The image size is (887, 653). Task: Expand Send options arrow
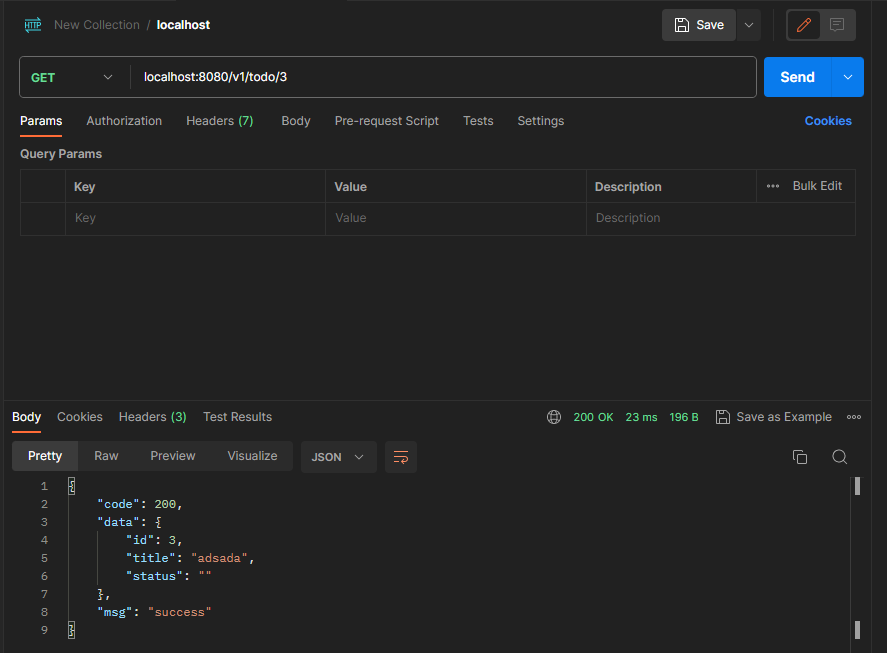coord(847,77)
